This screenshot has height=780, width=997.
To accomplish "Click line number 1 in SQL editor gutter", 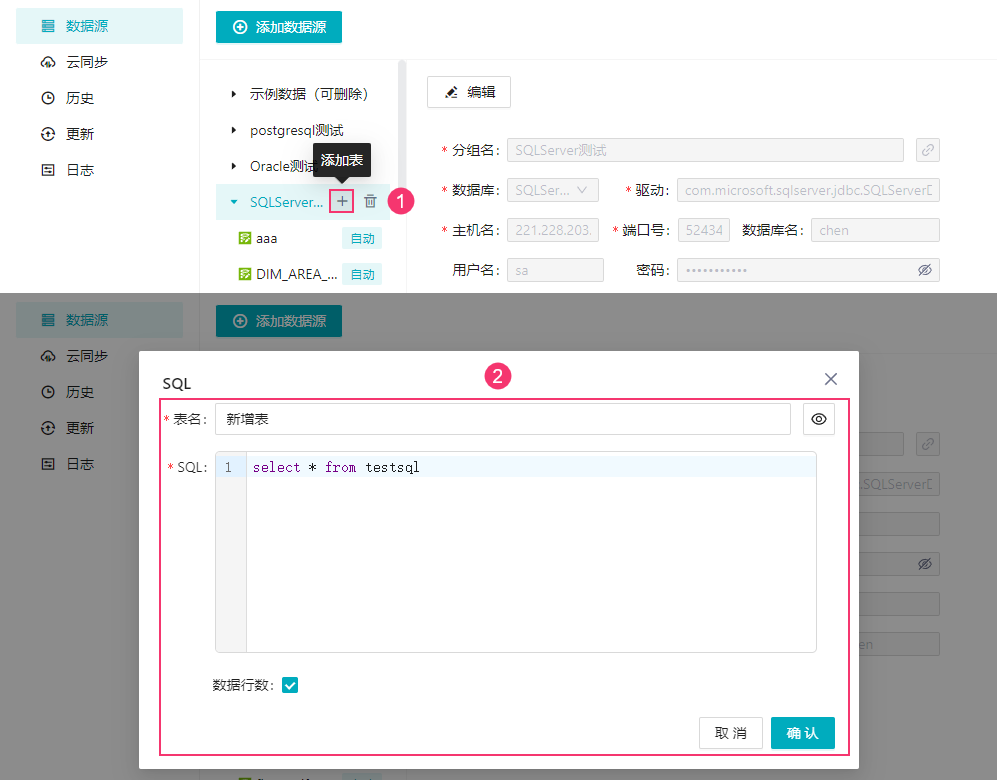I will (228, 467).
